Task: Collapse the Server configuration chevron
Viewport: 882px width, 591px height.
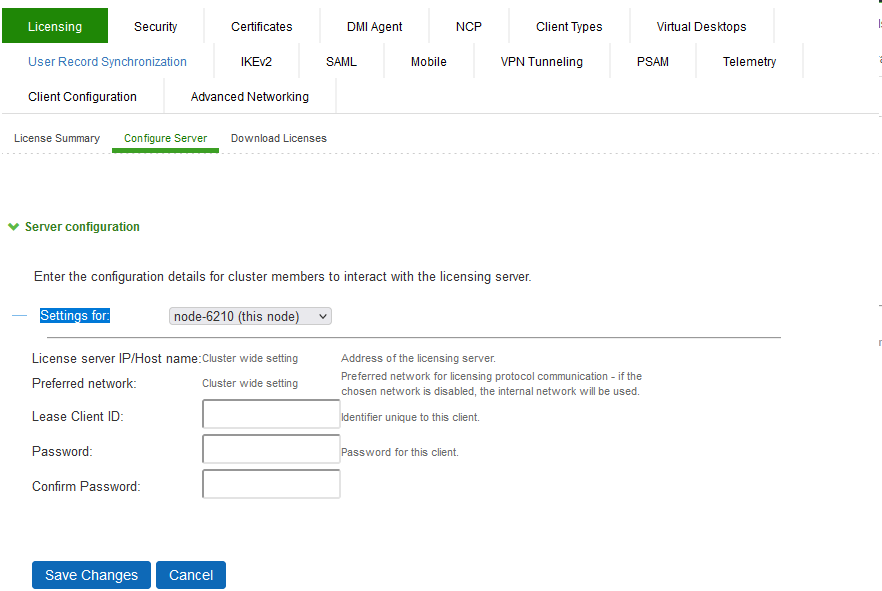Action: click(14, 227)
